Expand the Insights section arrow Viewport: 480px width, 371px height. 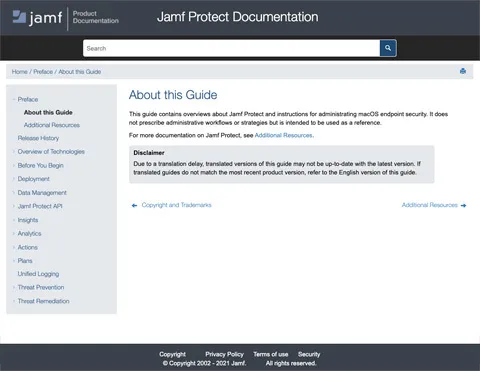click(14, 220)
